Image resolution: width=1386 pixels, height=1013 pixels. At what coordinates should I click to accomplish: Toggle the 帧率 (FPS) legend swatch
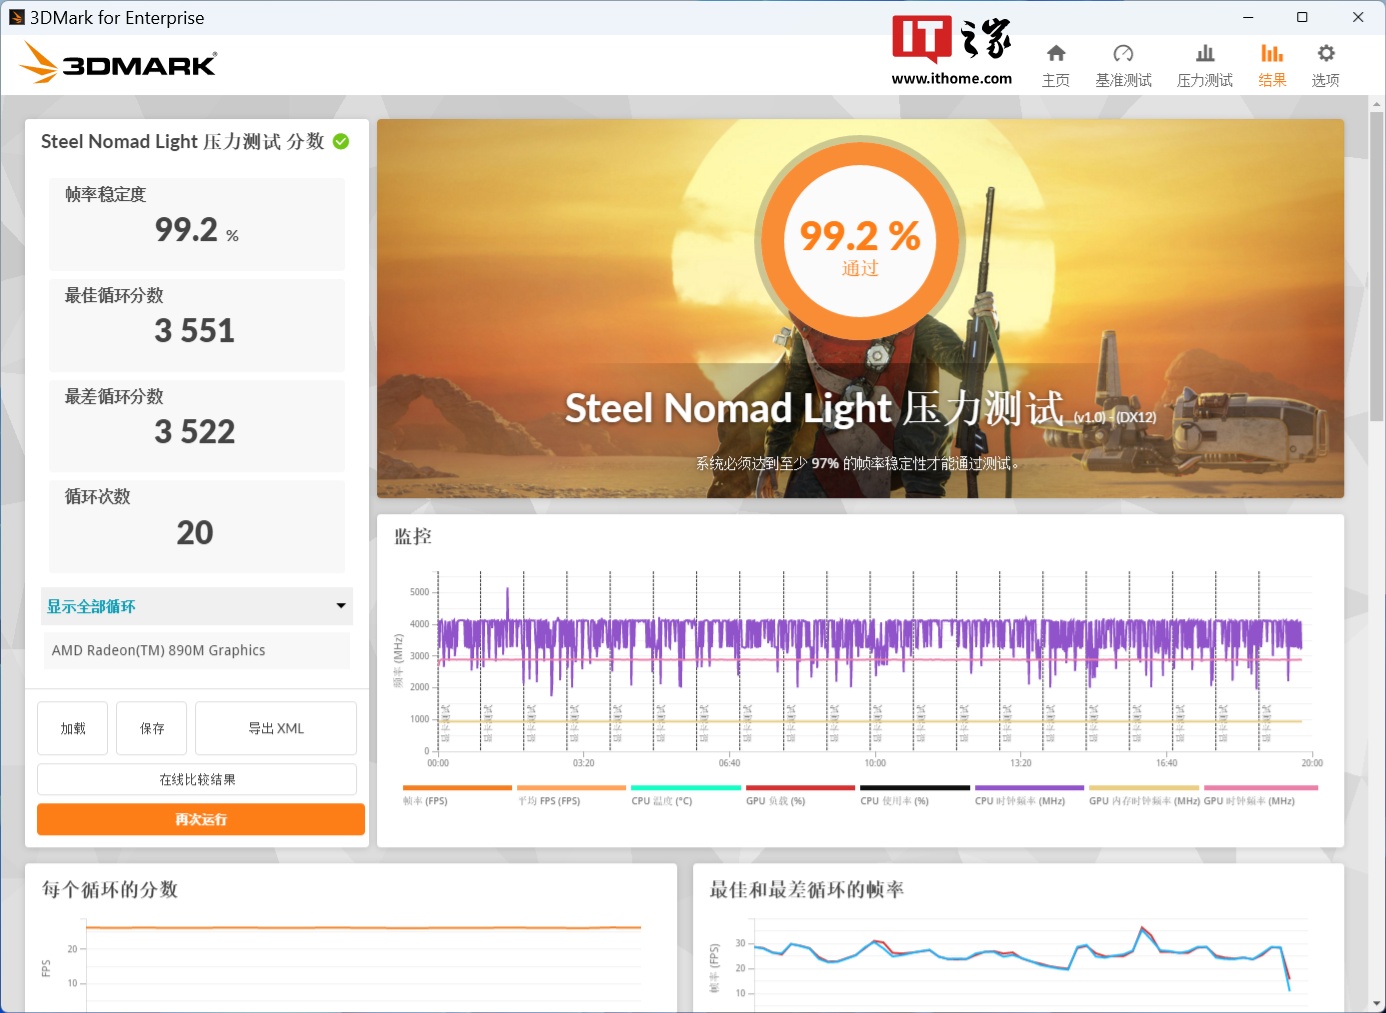[457, 788]
